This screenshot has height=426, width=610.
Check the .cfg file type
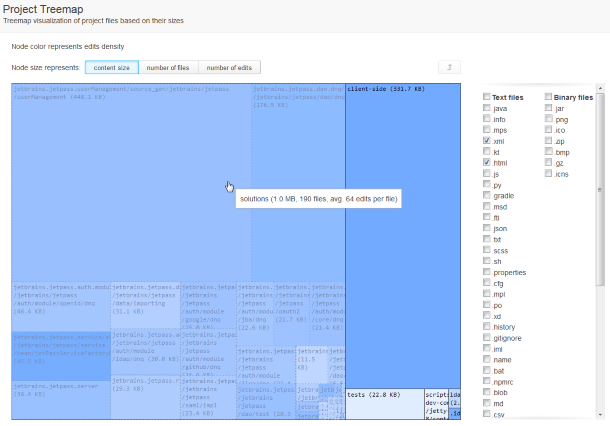[x=487, y=282]
